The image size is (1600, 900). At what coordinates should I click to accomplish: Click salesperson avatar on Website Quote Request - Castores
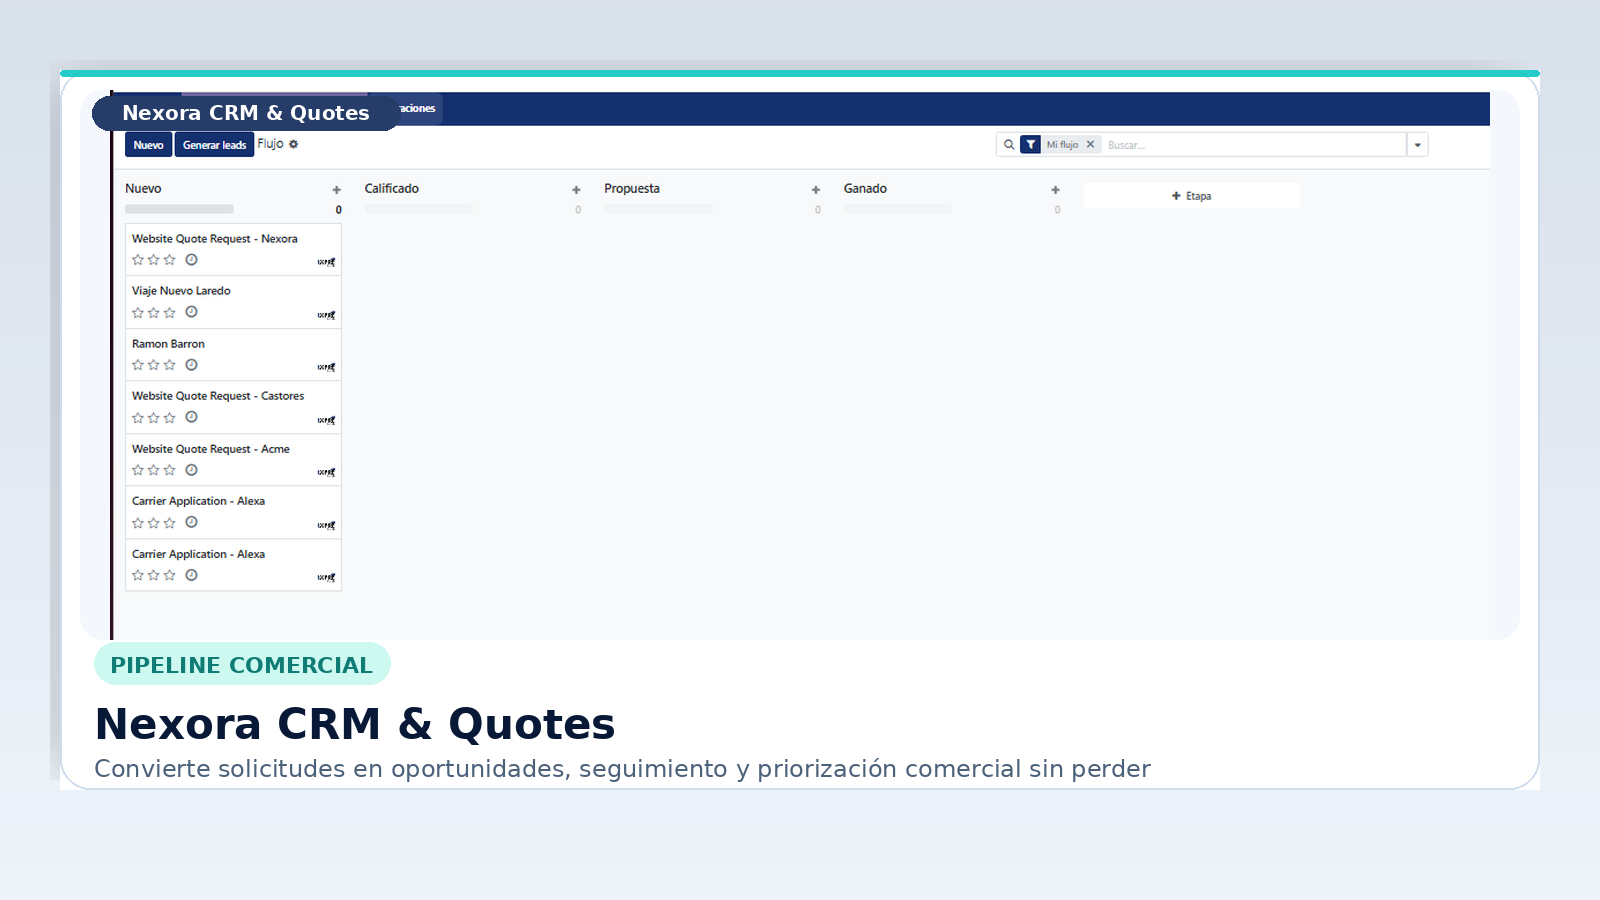click(x=326, y=420)
